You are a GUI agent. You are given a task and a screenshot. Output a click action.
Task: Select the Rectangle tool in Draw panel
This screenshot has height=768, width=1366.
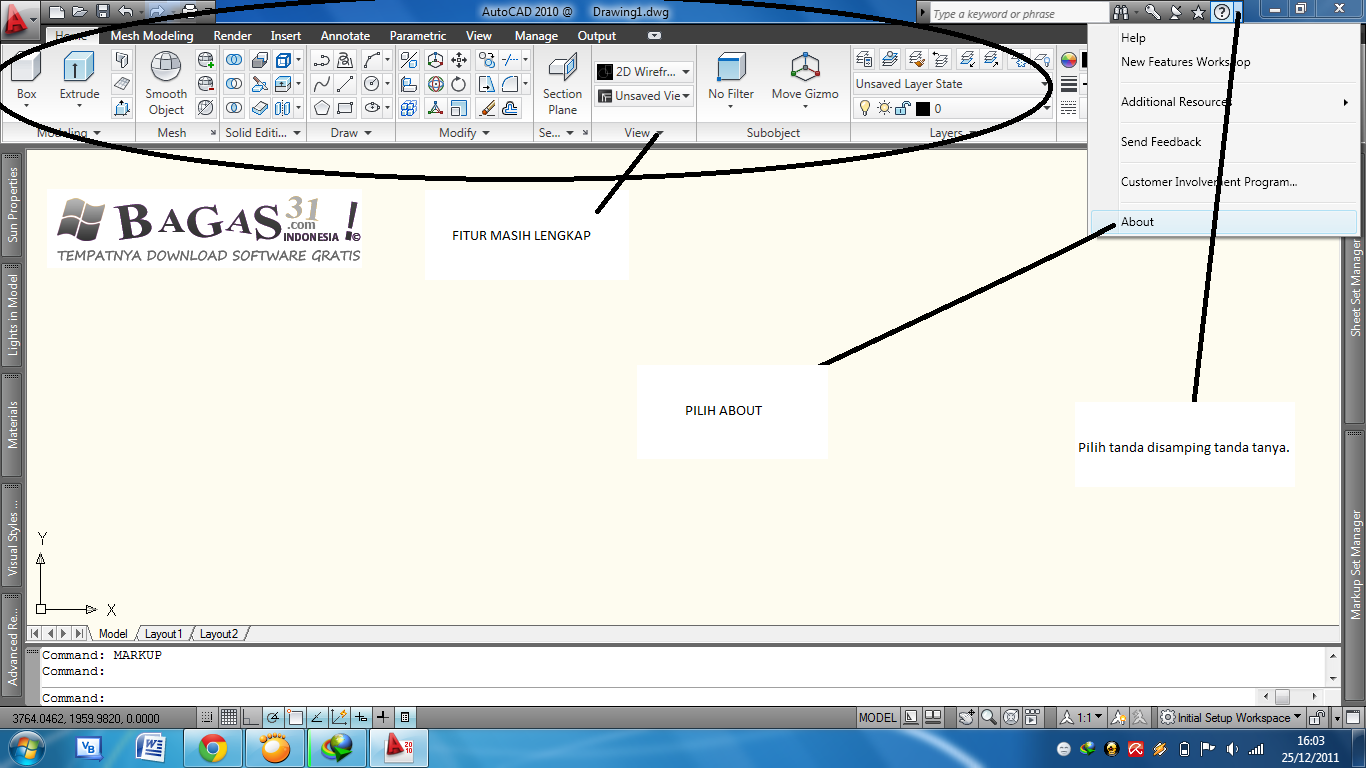[346, 108]
